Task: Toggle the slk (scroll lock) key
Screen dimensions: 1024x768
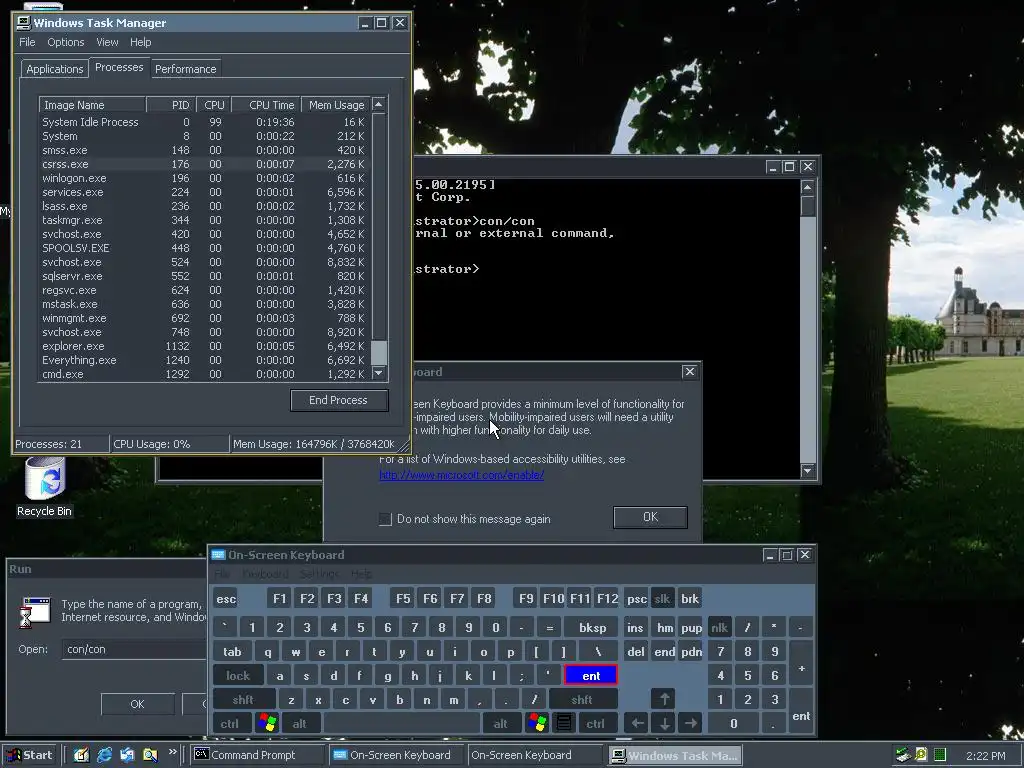Action: coord(663,598)
